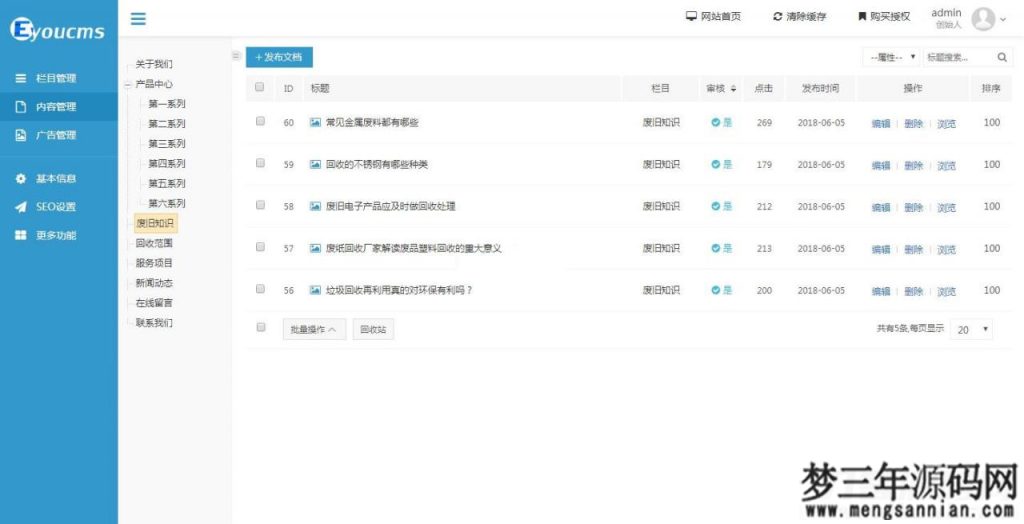The image size is (1024, 524).
Task: Sort by the 审核 column arrow
Action: 733,89
